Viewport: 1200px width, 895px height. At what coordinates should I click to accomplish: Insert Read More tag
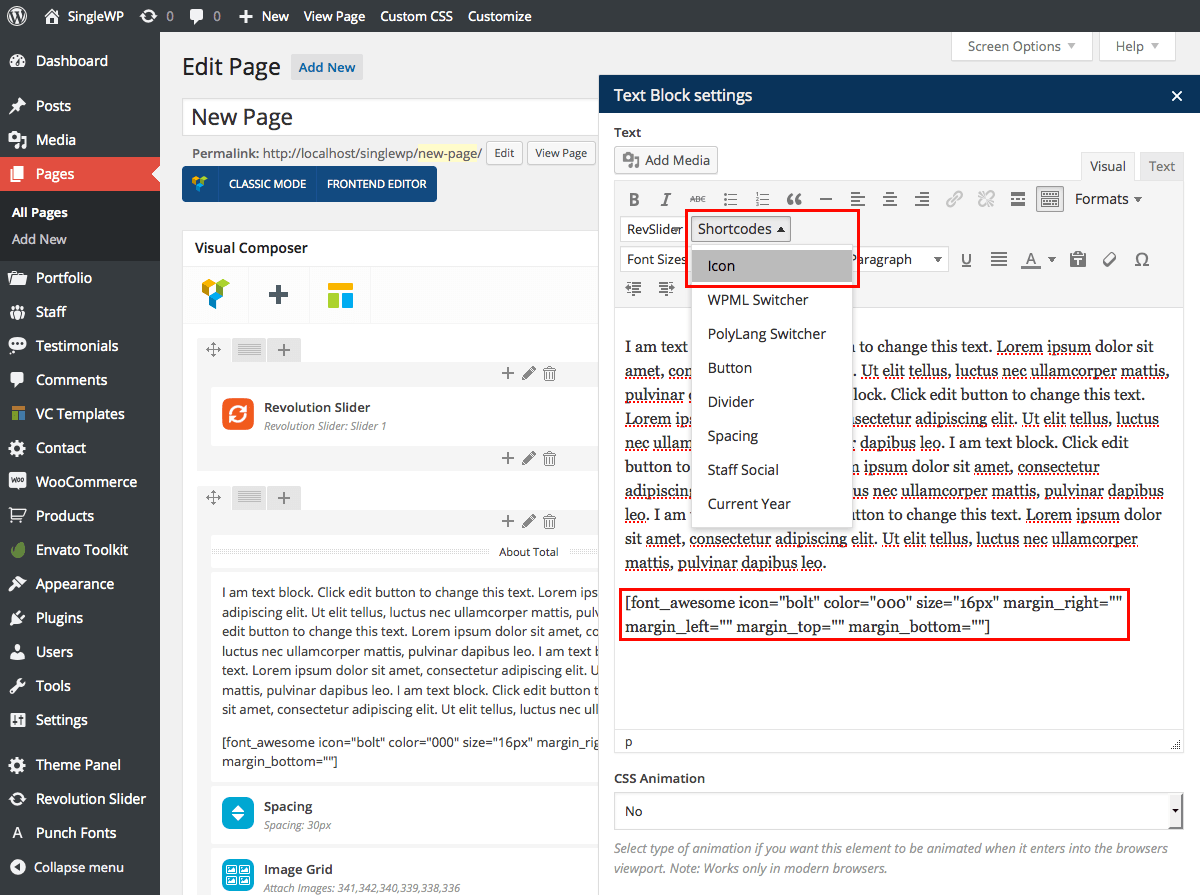[1018, 199]
